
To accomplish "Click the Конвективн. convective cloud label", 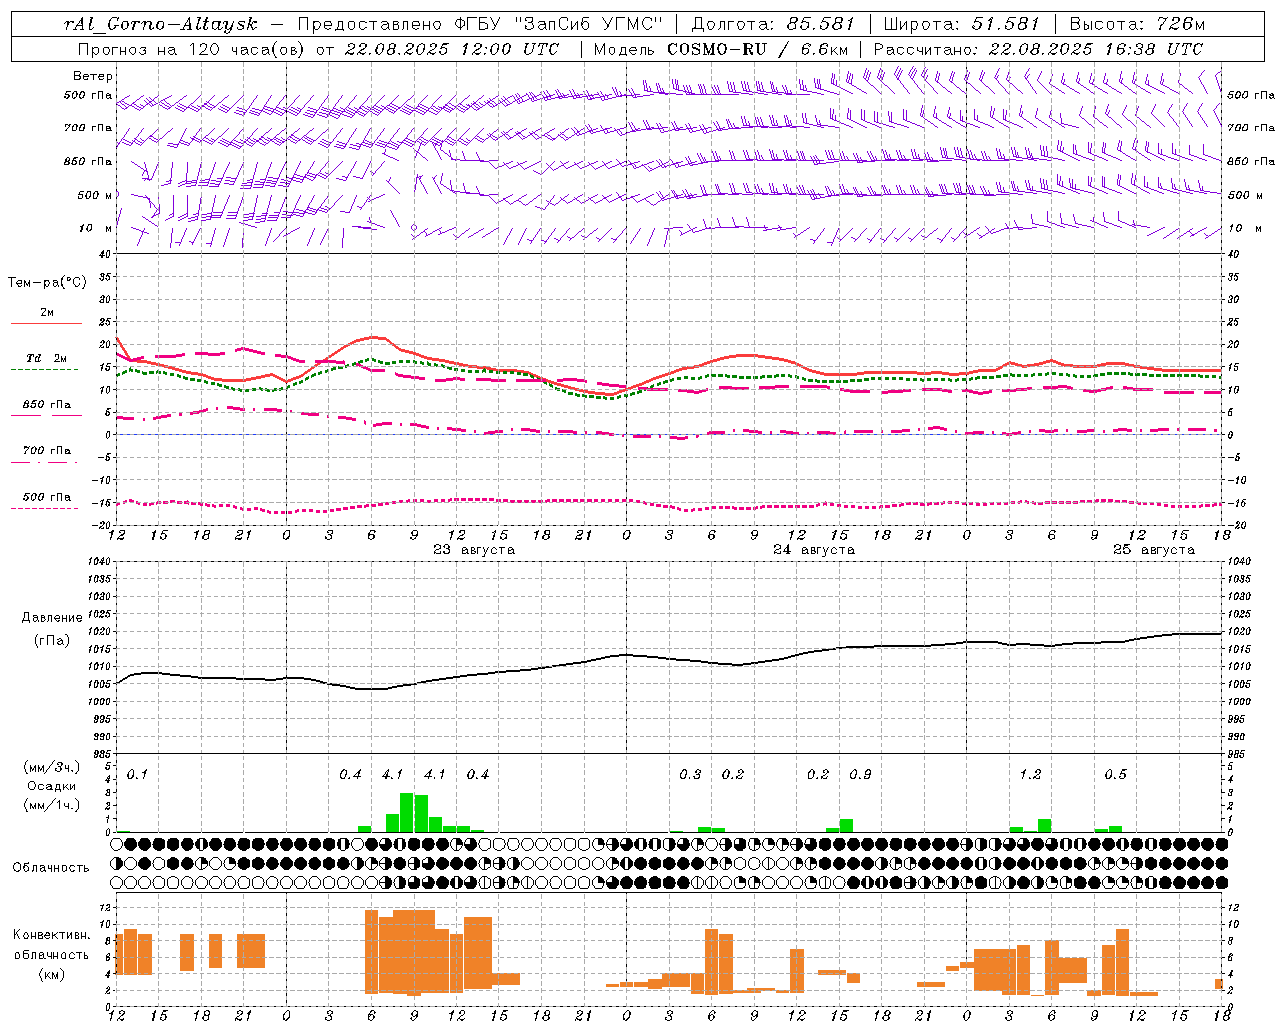I will pyautogui.click(x=51, y=935).
